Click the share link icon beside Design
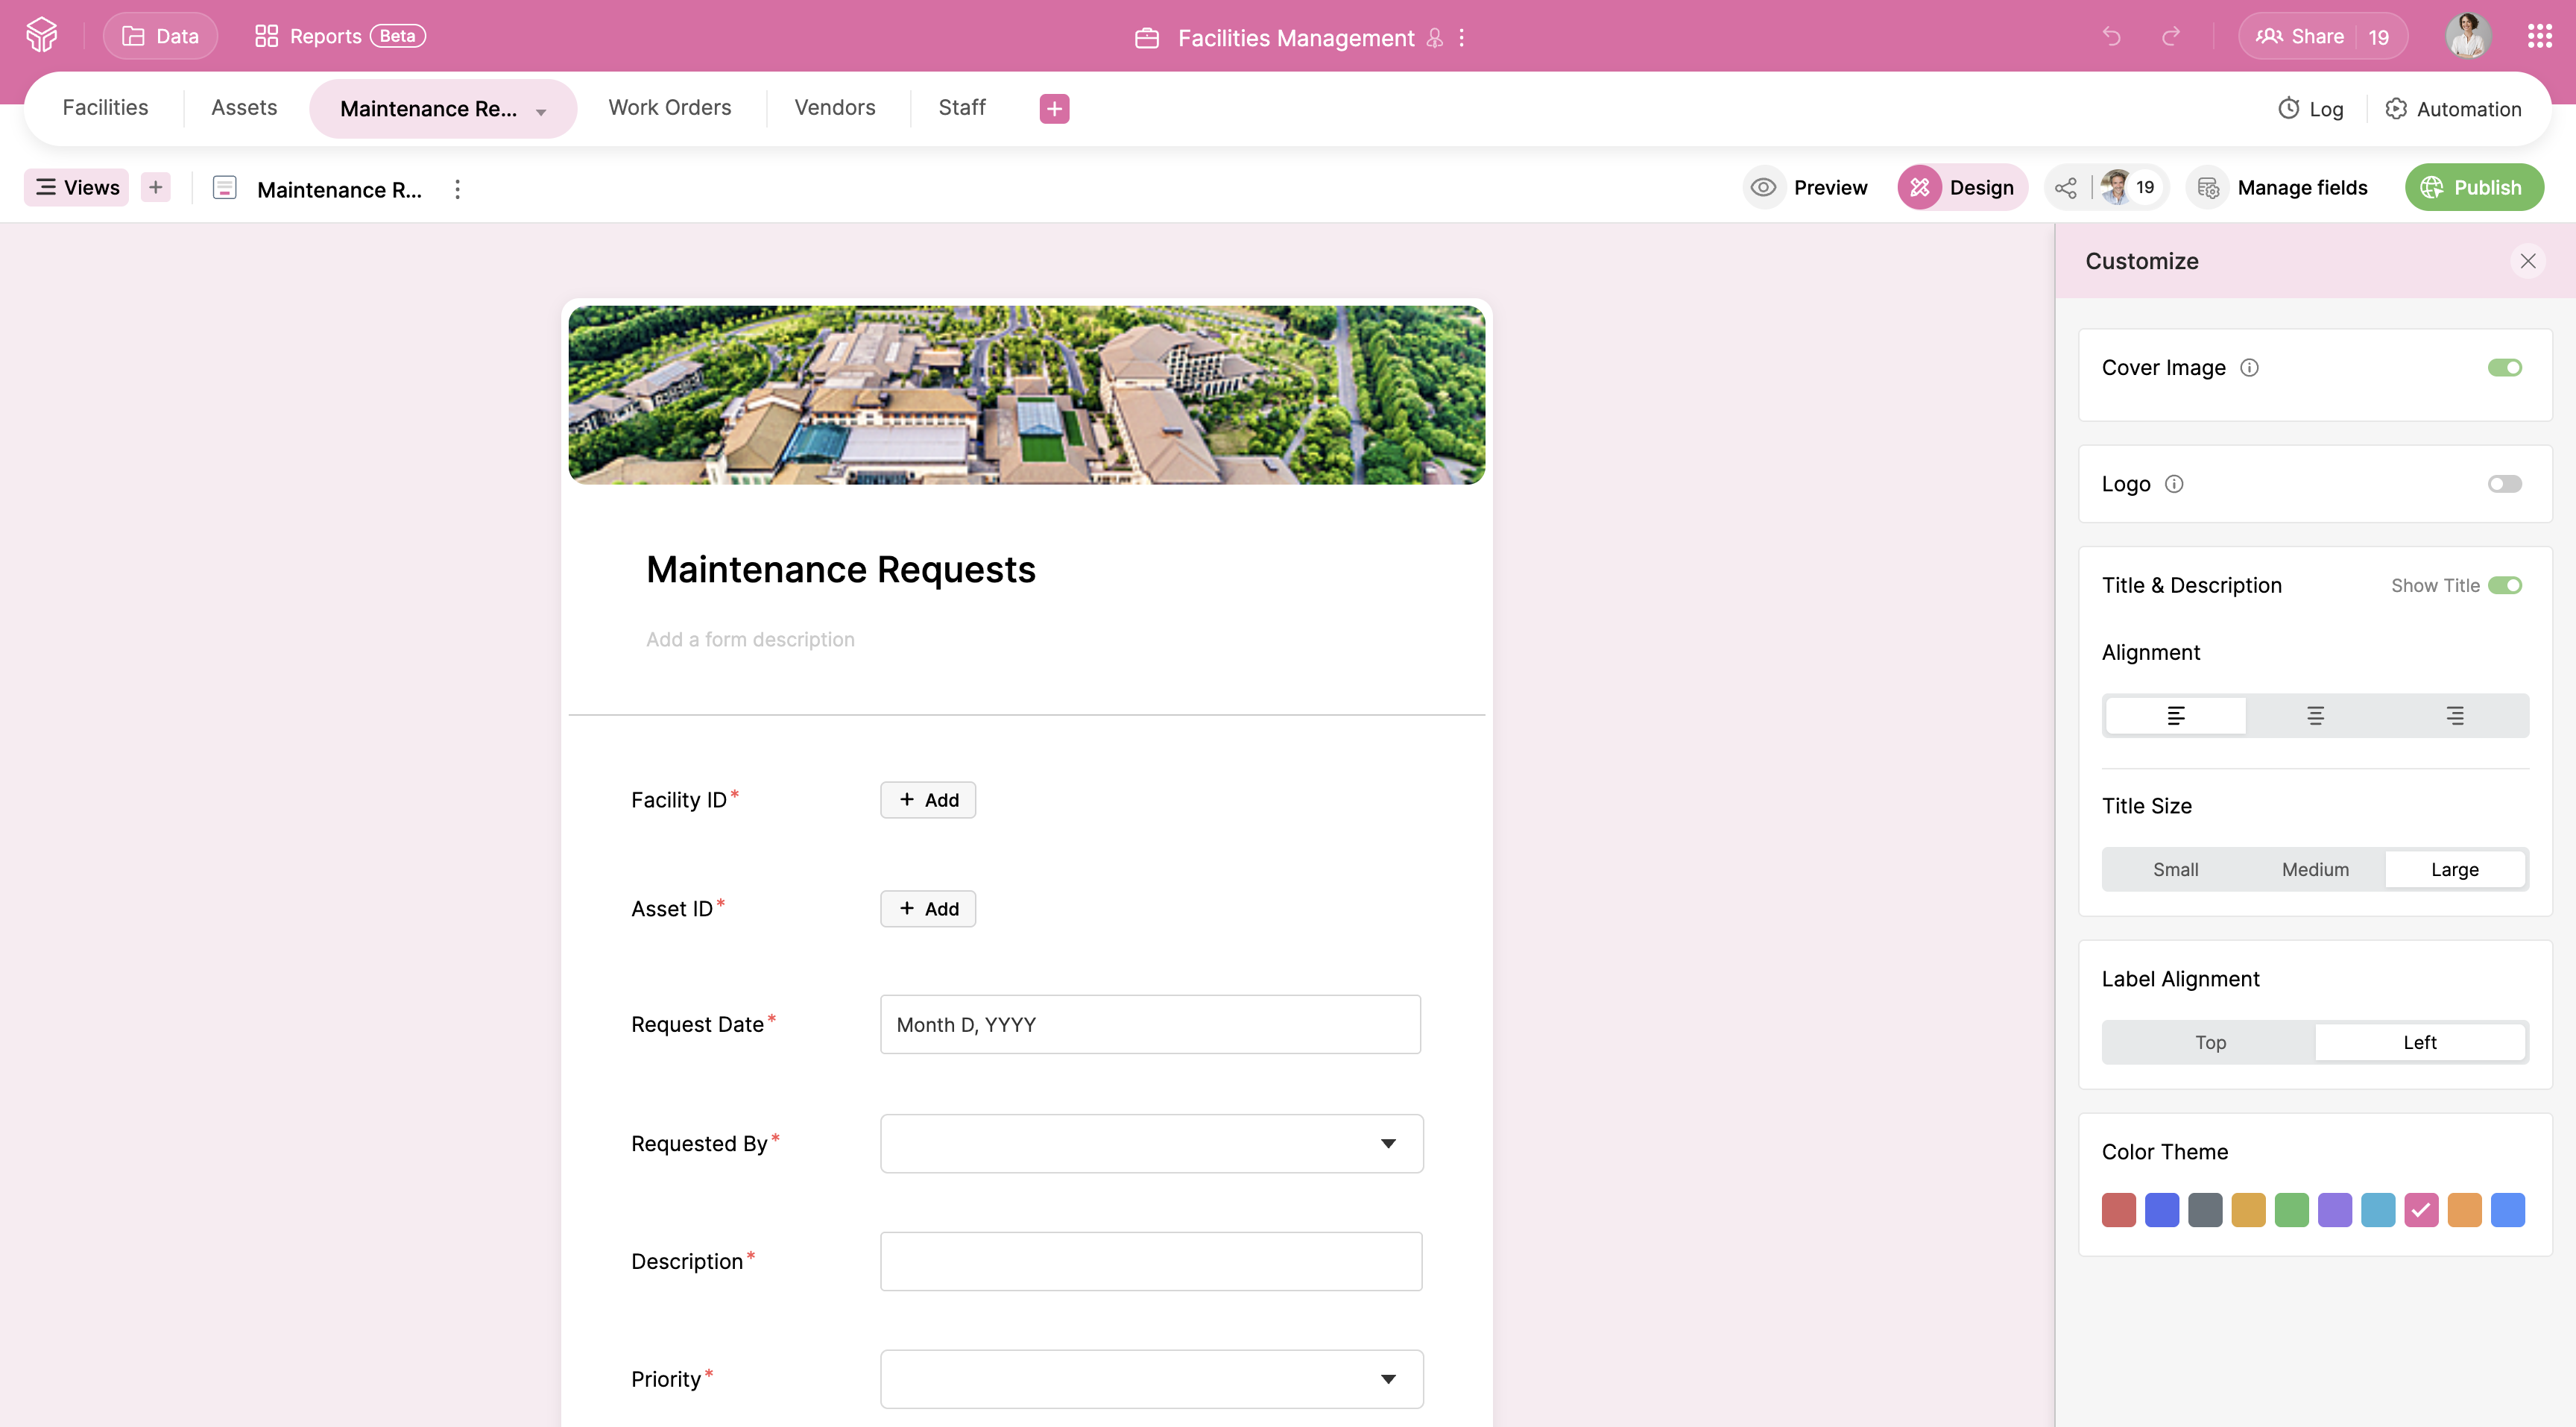Screen dimensions: 2576x1427 [2065, 188]
